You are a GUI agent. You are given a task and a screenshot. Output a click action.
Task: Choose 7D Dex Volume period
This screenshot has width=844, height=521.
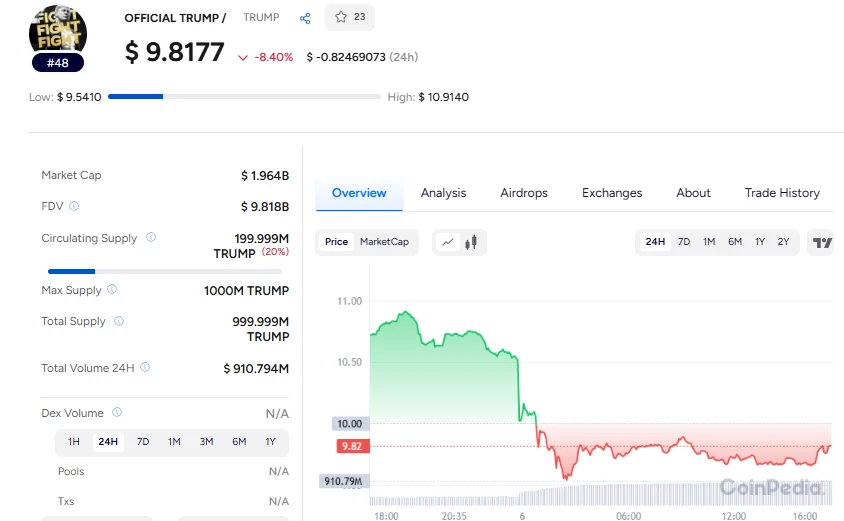coord(143,442)
